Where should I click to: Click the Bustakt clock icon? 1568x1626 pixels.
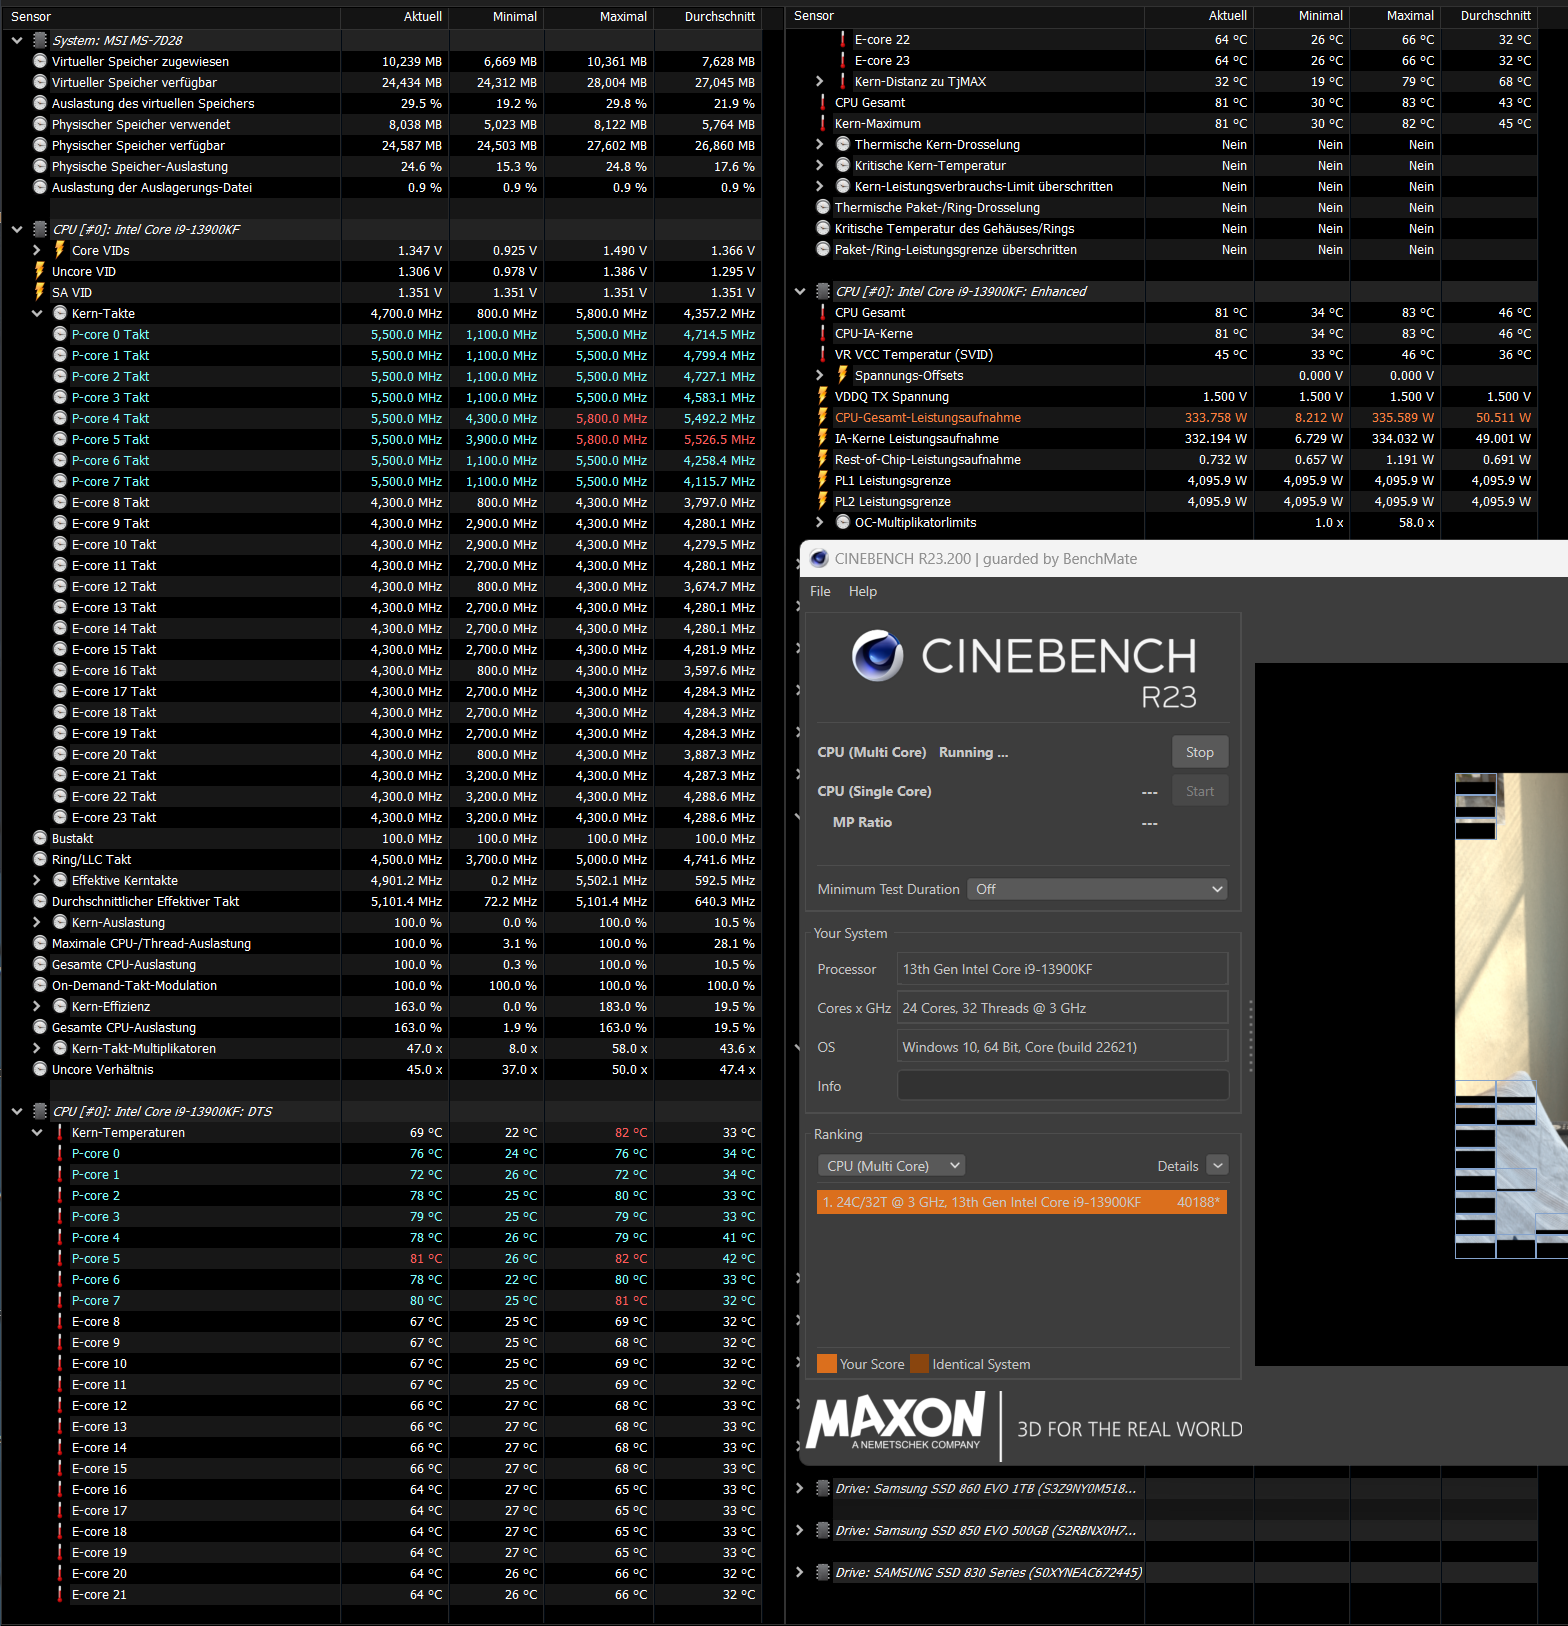click(40, 838)
